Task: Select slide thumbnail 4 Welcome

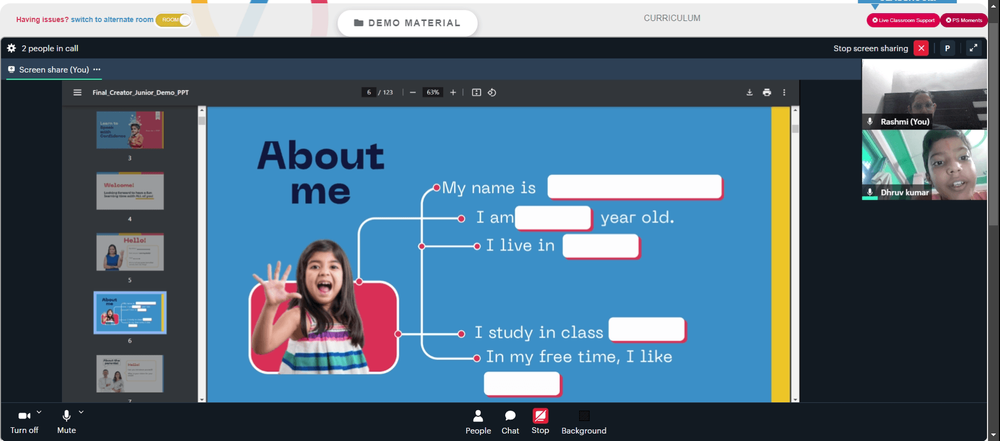Action: pyautogui.click(x=129, y=191)
